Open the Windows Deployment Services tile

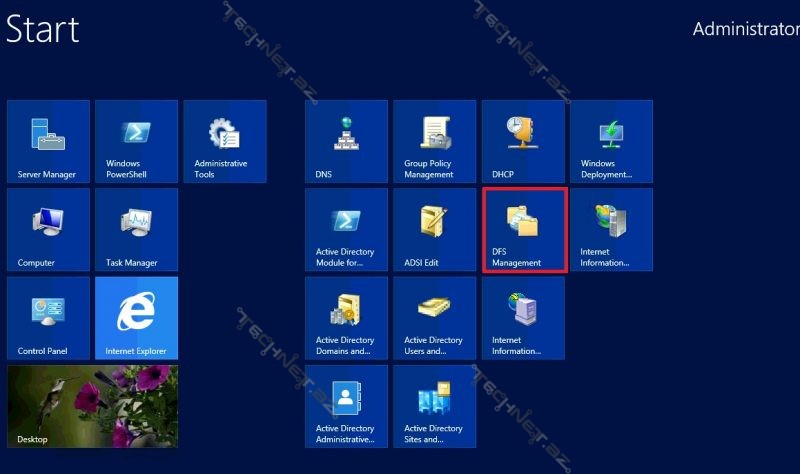click(611, 141)
